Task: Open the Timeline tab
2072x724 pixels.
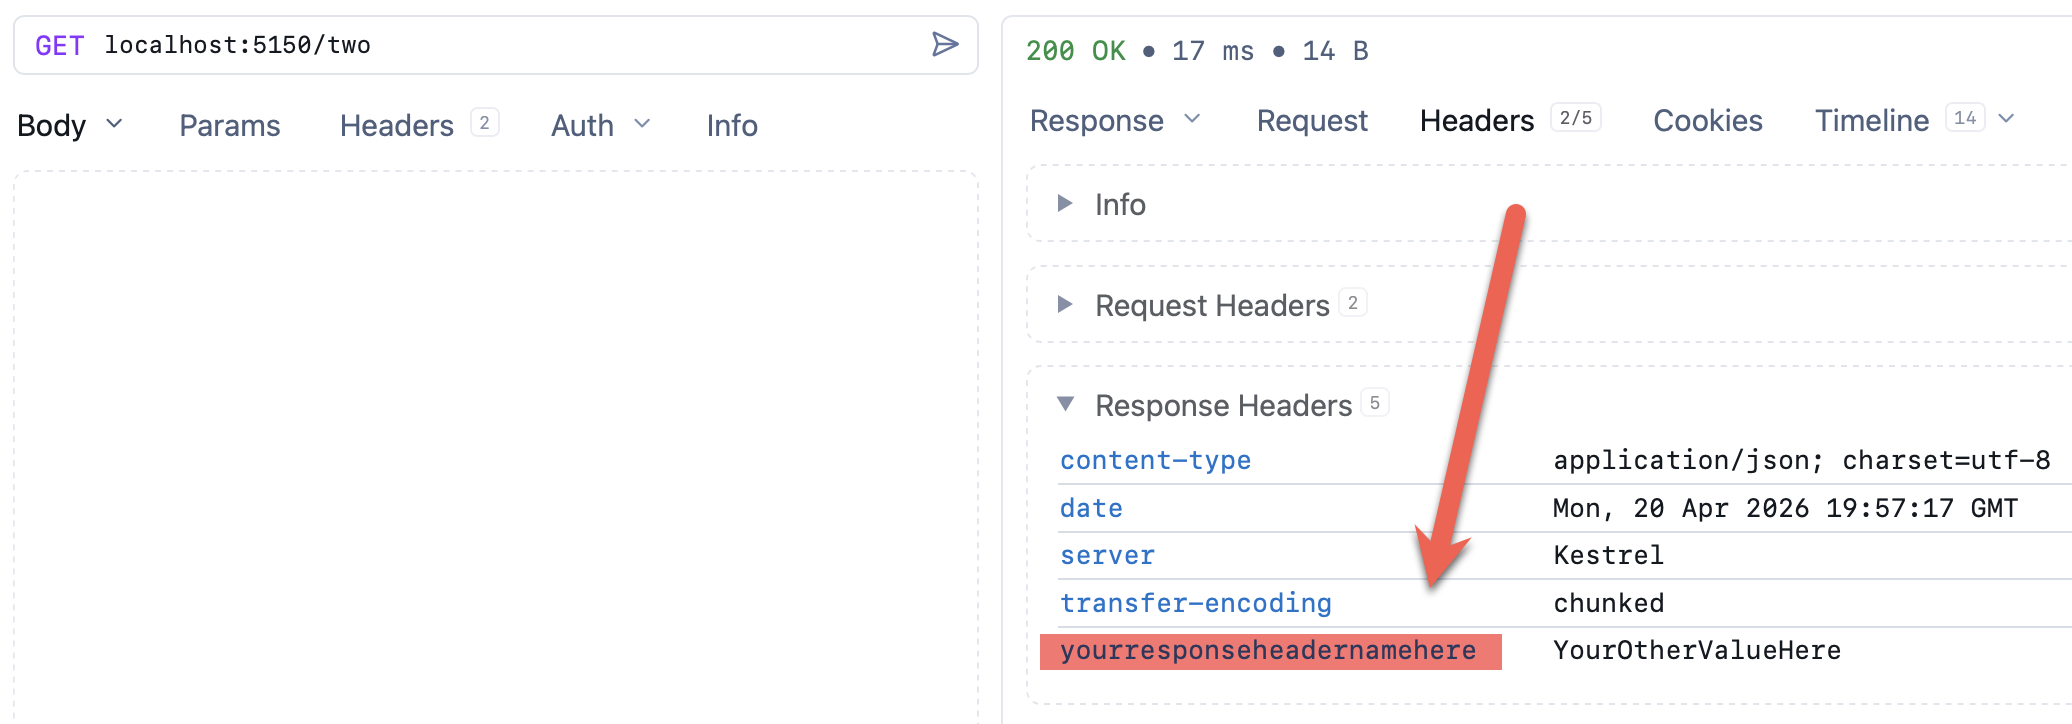Action: (x=1871, y=121)
